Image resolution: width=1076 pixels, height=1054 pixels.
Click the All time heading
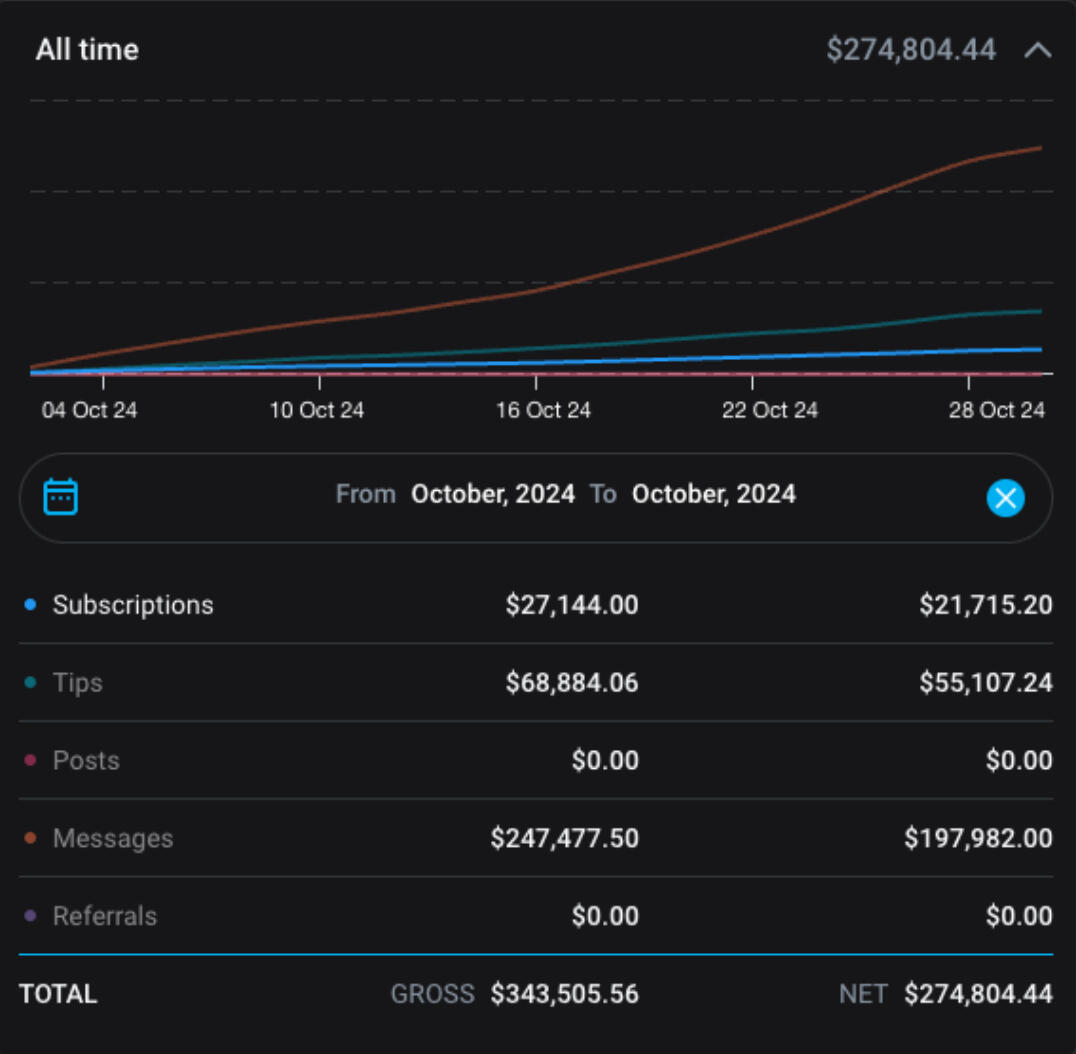(87, 50)
